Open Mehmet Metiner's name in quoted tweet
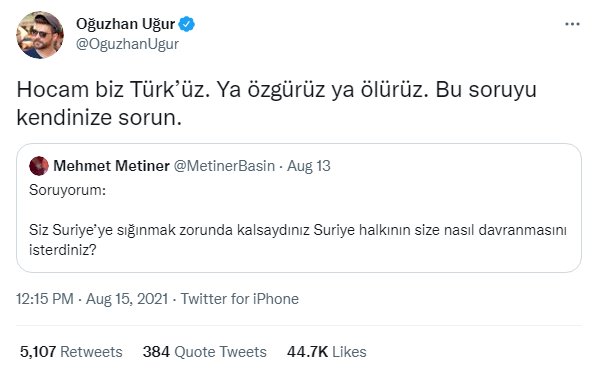Screen dimensions: 598x377 pos(111,166)
